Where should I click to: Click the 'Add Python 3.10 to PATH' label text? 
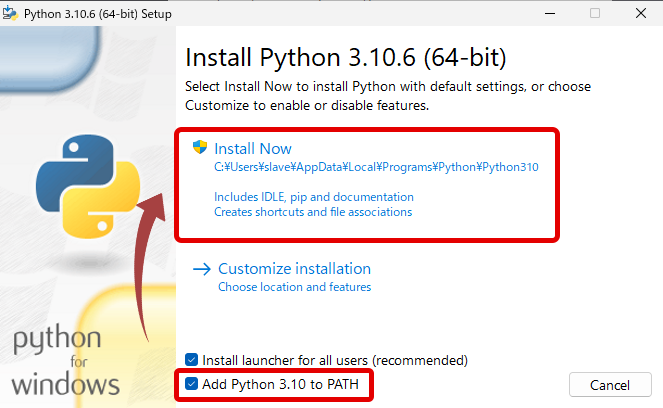280,384
